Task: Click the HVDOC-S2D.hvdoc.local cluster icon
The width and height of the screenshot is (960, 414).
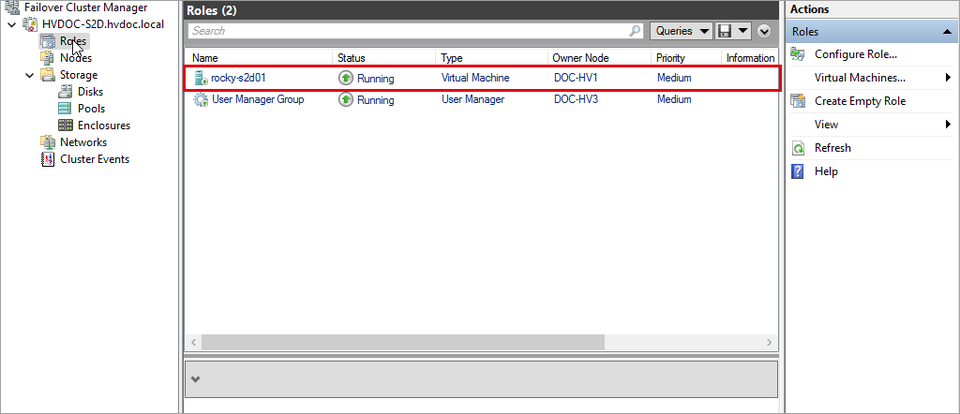Action: click(29, 24)
